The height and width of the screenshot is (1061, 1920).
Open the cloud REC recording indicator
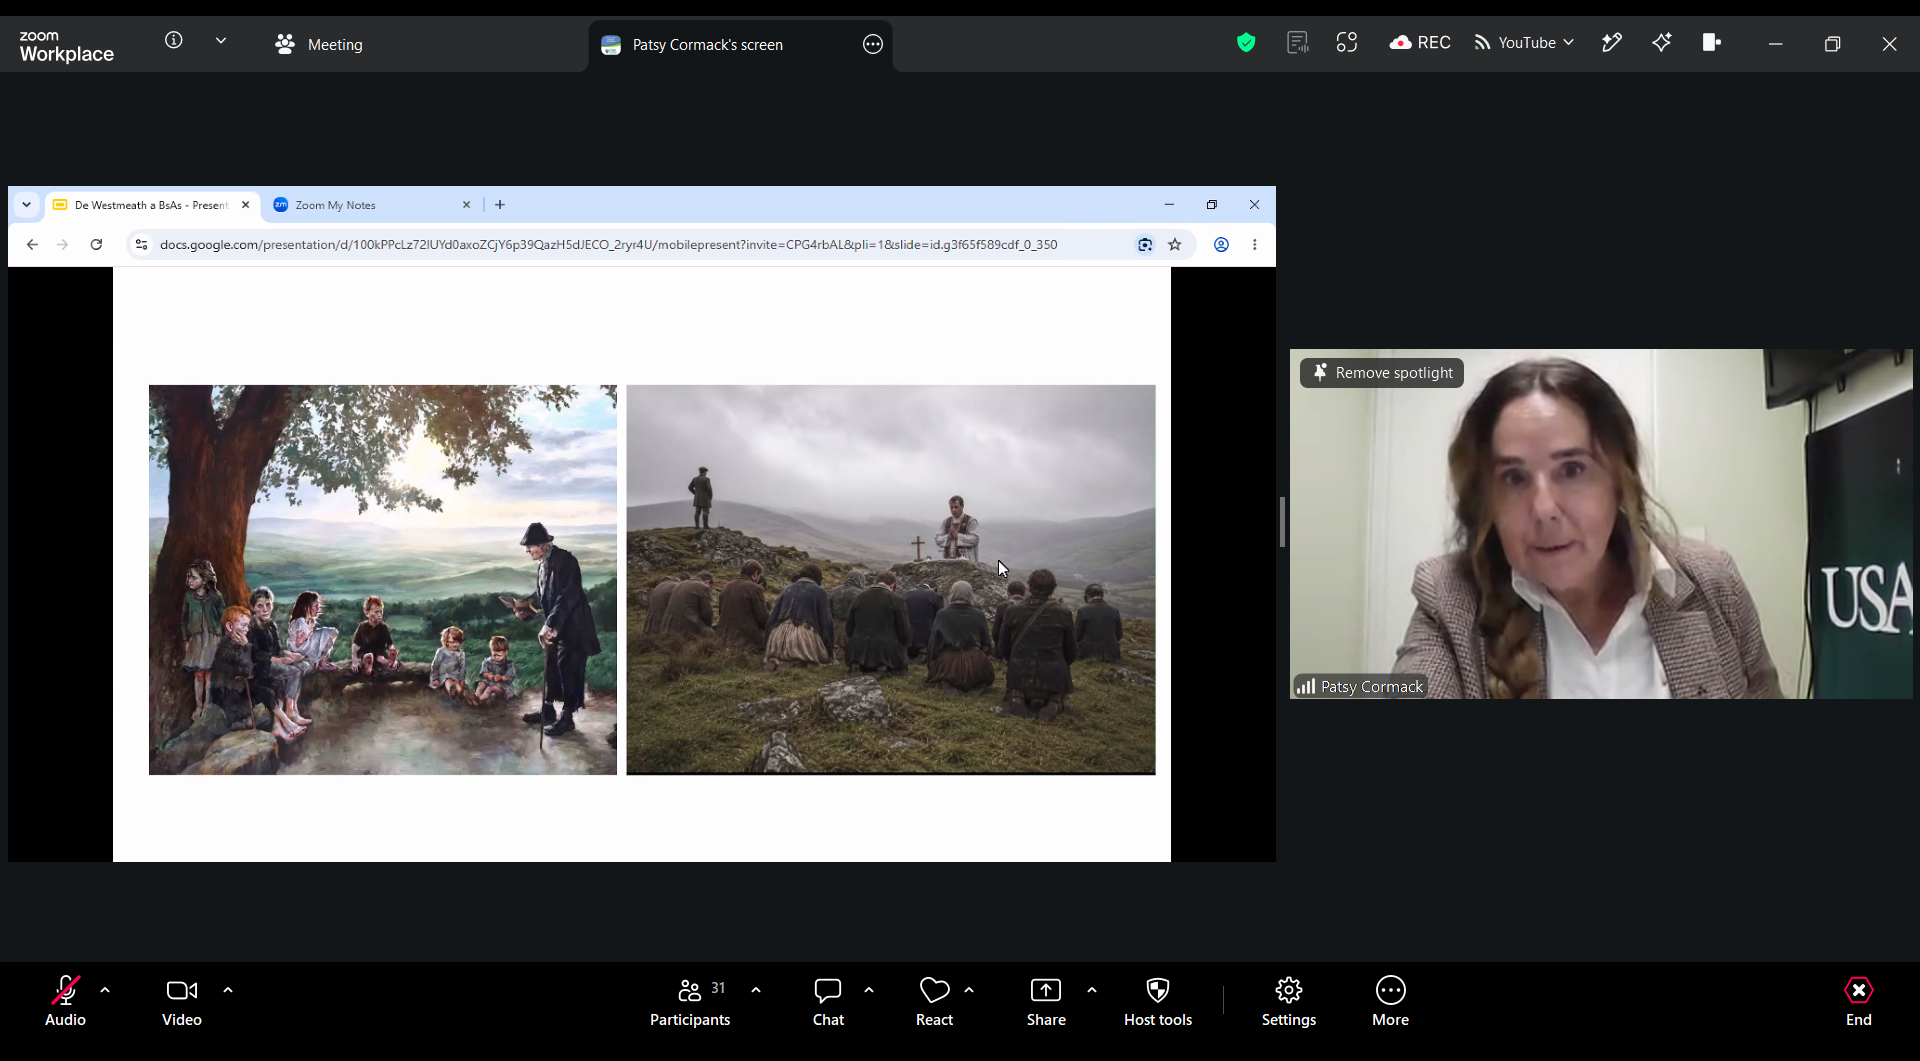pos(1420,42)
